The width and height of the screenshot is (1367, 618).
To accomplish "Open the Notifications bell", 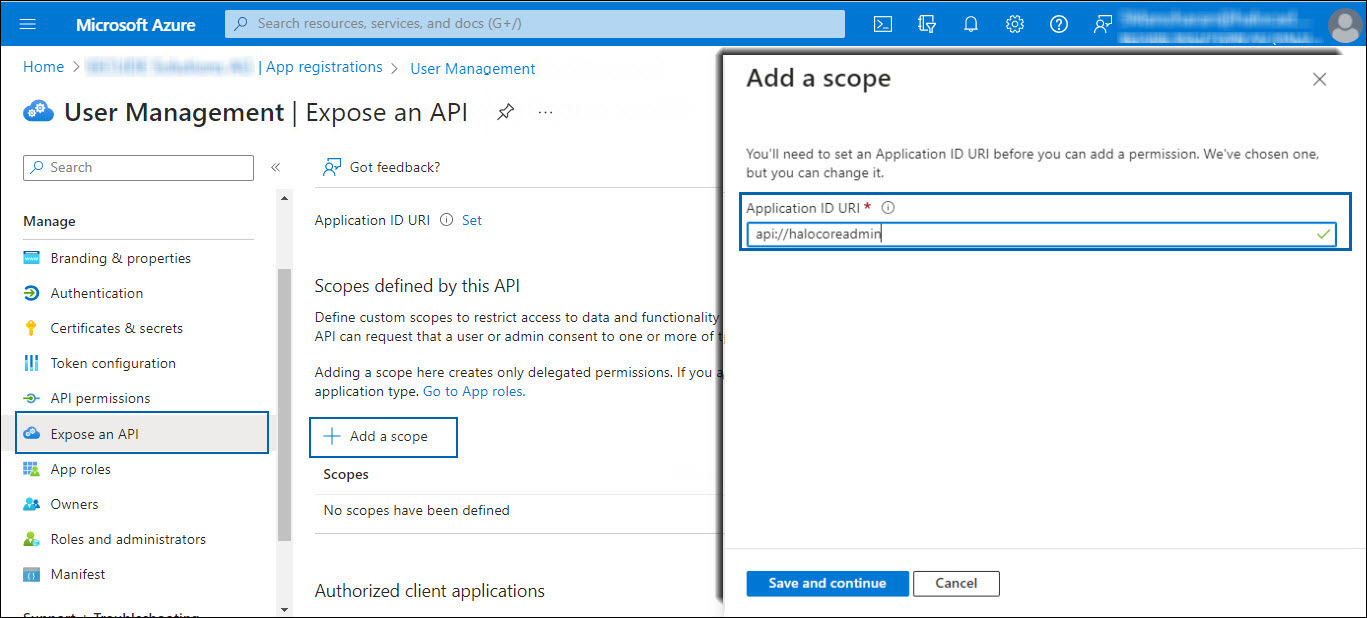I will tap(970, 23).
